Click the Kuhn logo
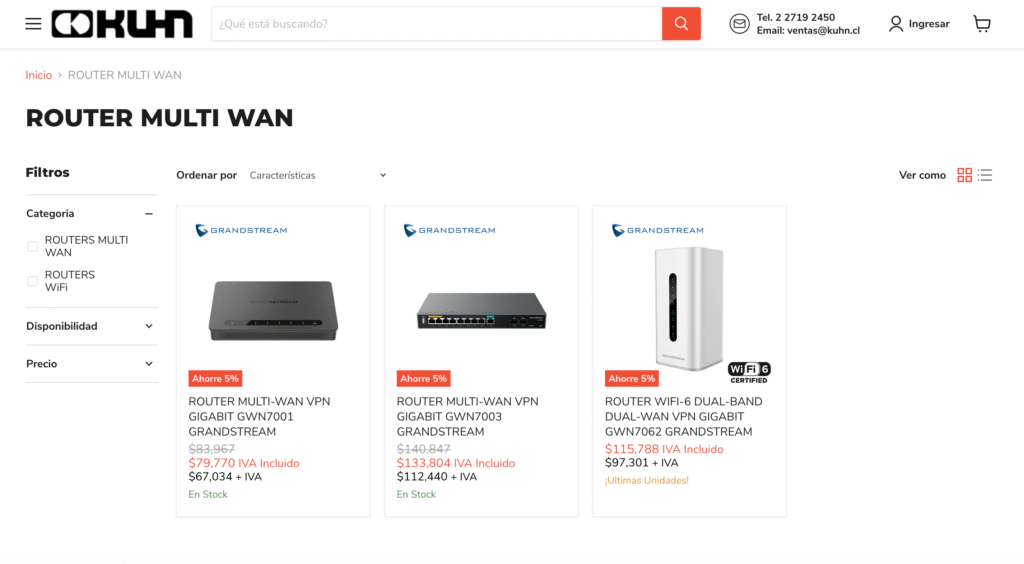1024x564 pixels. coord(122,24)
